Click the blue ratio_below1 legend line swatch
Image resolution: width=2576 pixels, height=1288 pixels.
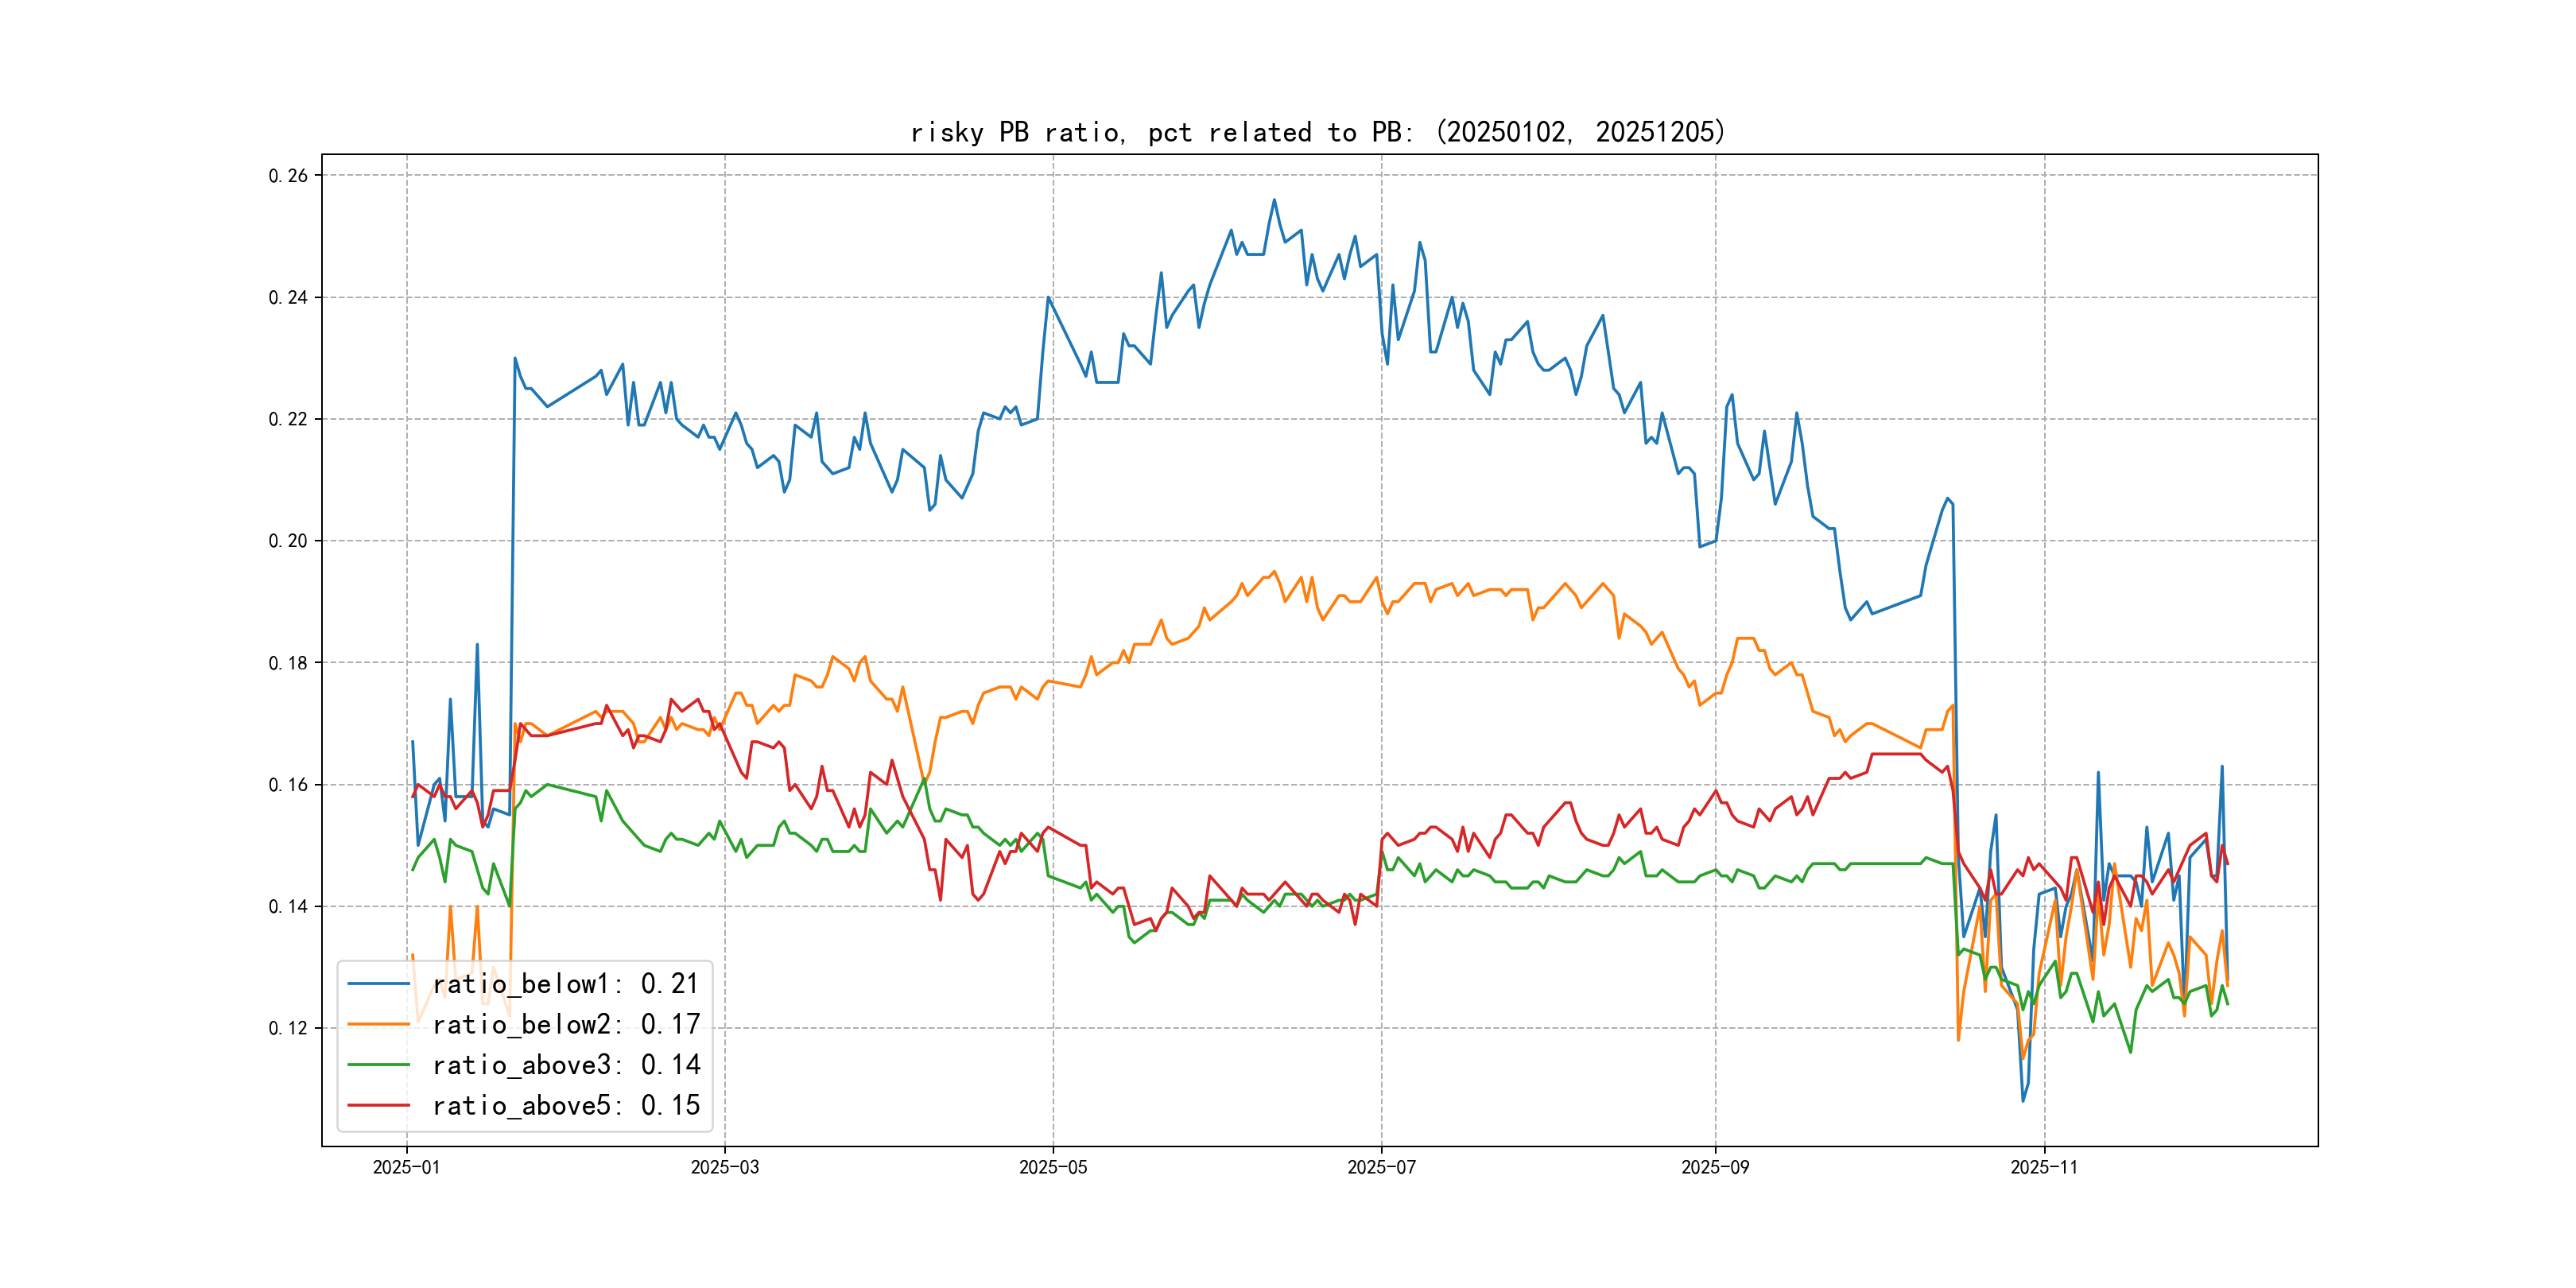point(378,984)
